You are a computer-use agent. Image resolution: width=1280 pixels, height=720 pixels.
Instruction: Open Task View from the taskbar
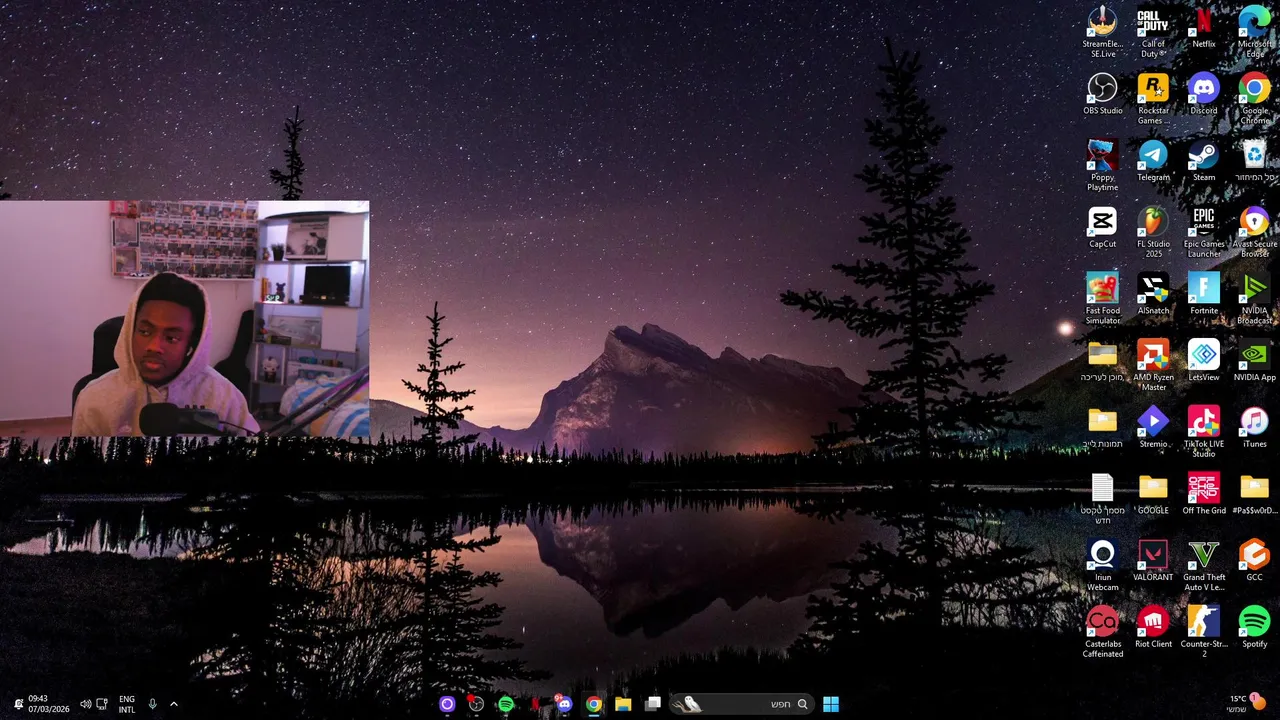653,704
